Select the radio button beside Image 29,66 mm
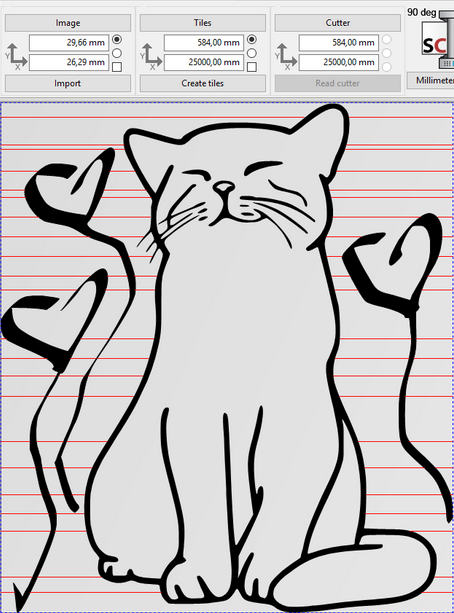This screenshot has height=613, width=454. pyautogui.click(x=117, y=39)
